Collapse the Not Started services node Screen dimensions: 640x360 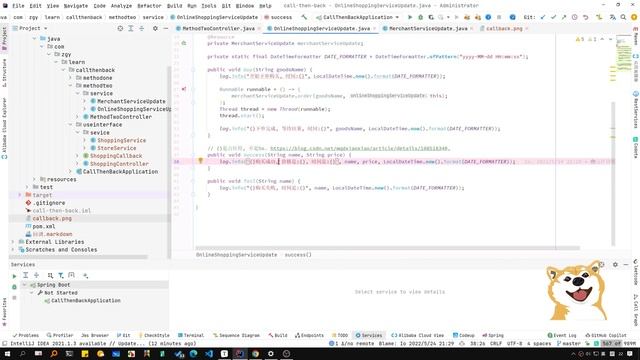click(32, 293)
